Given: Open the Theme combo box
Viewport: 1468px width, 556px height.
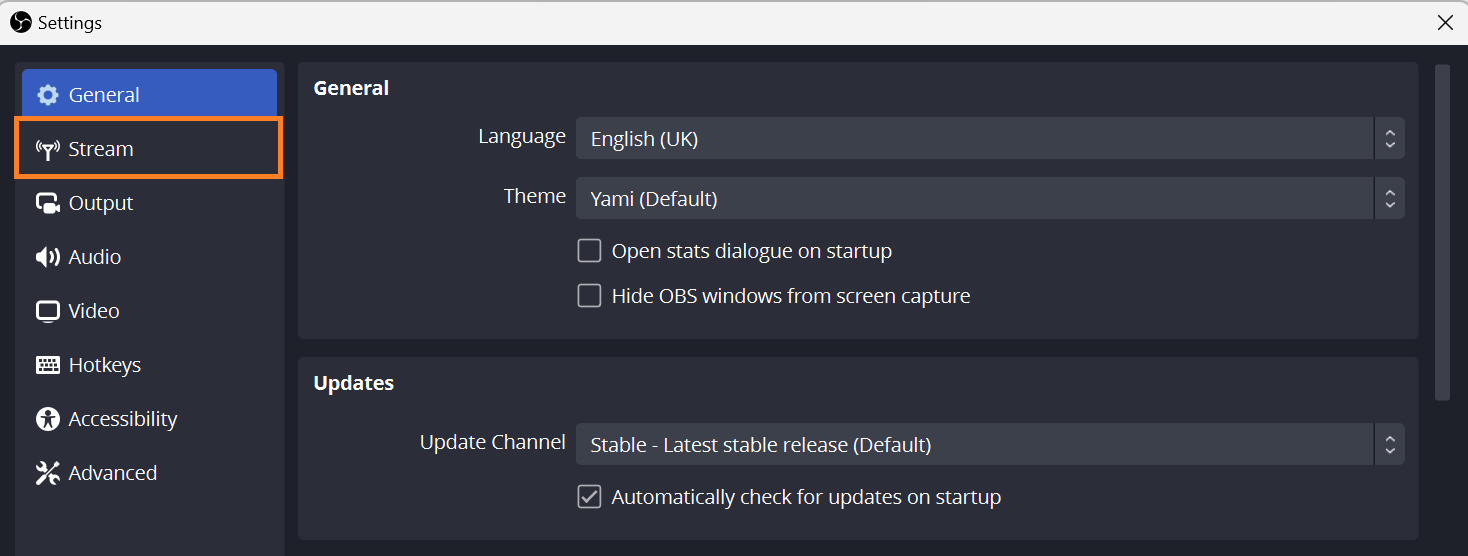Looking at the screenshot, I should (x=990, y=198).
